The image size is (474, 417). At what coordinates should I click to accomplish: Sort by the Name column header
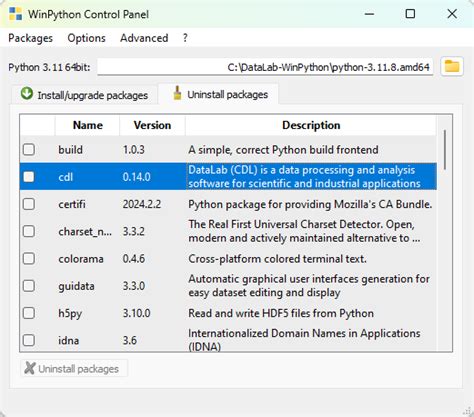pyautogui.click(x=88, y=125)
